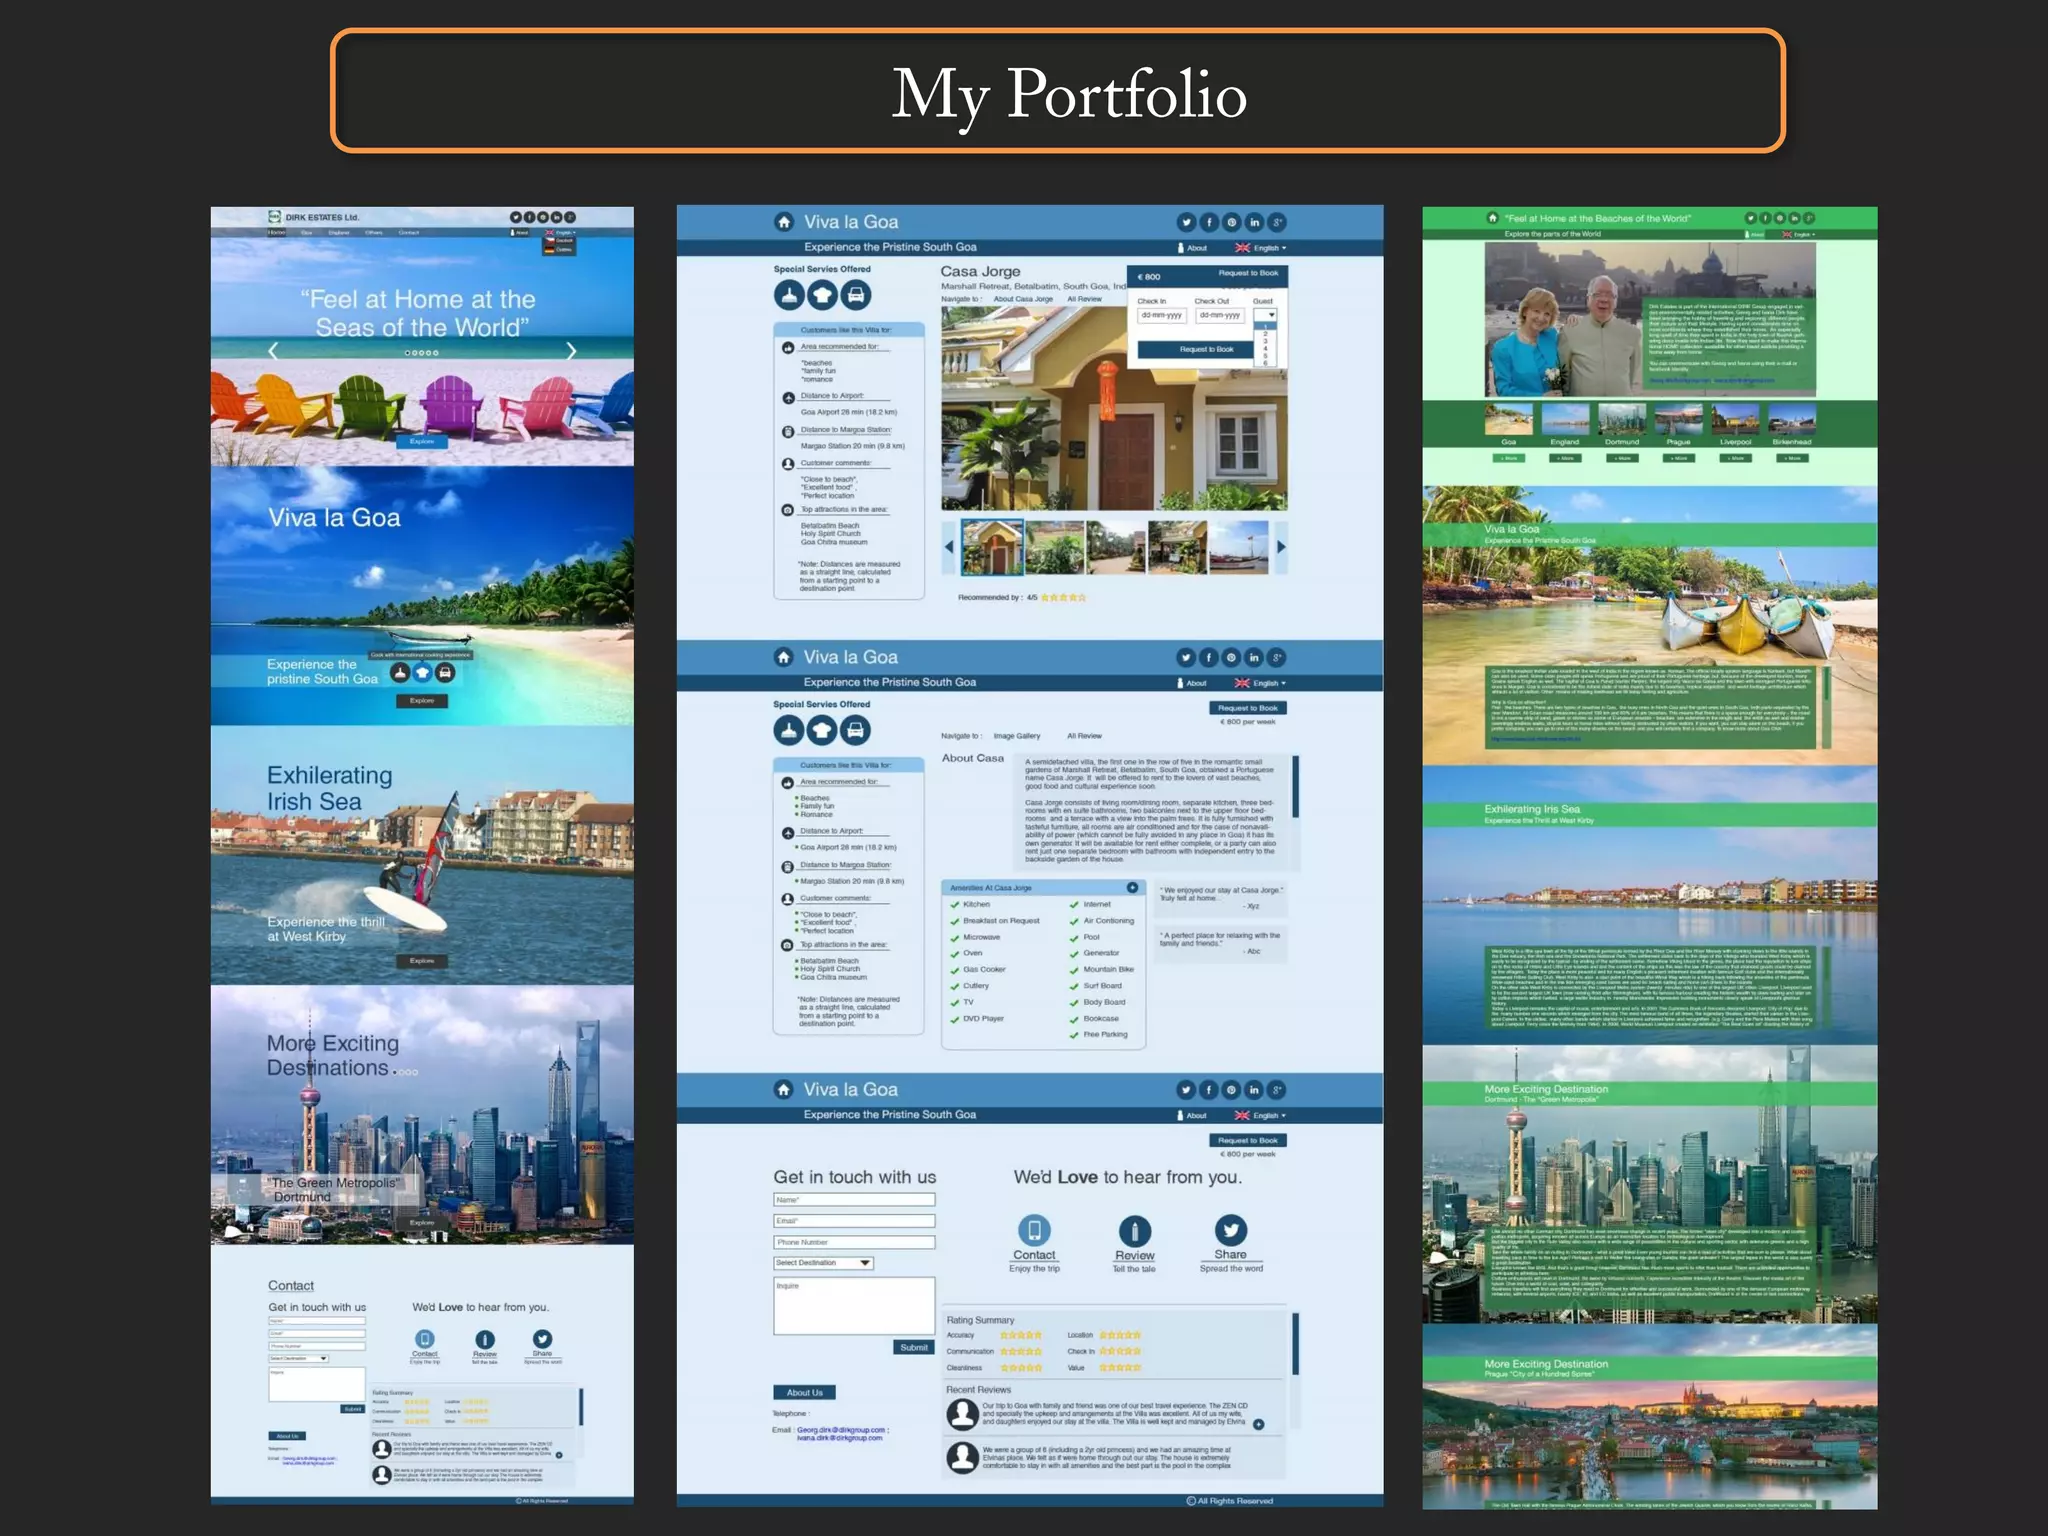Open the Select Destination dropdown in contact form
This screenshot has height=1536, width=2048.
[x=824, y=1263]
